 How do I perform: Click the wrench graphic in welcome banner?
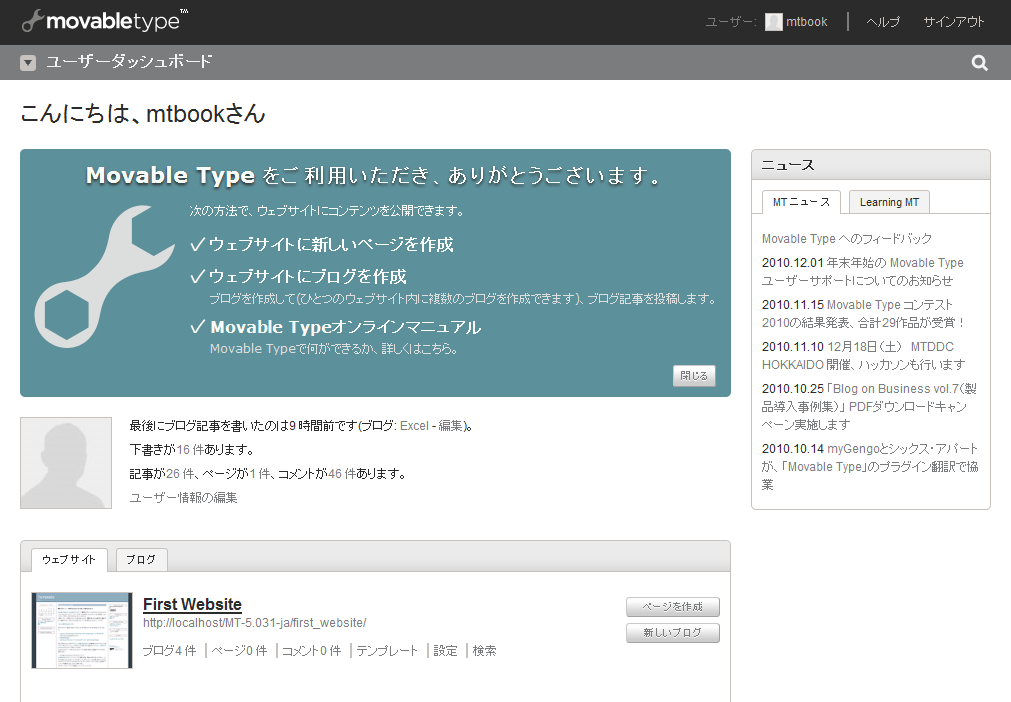click(x=103, y=277)
